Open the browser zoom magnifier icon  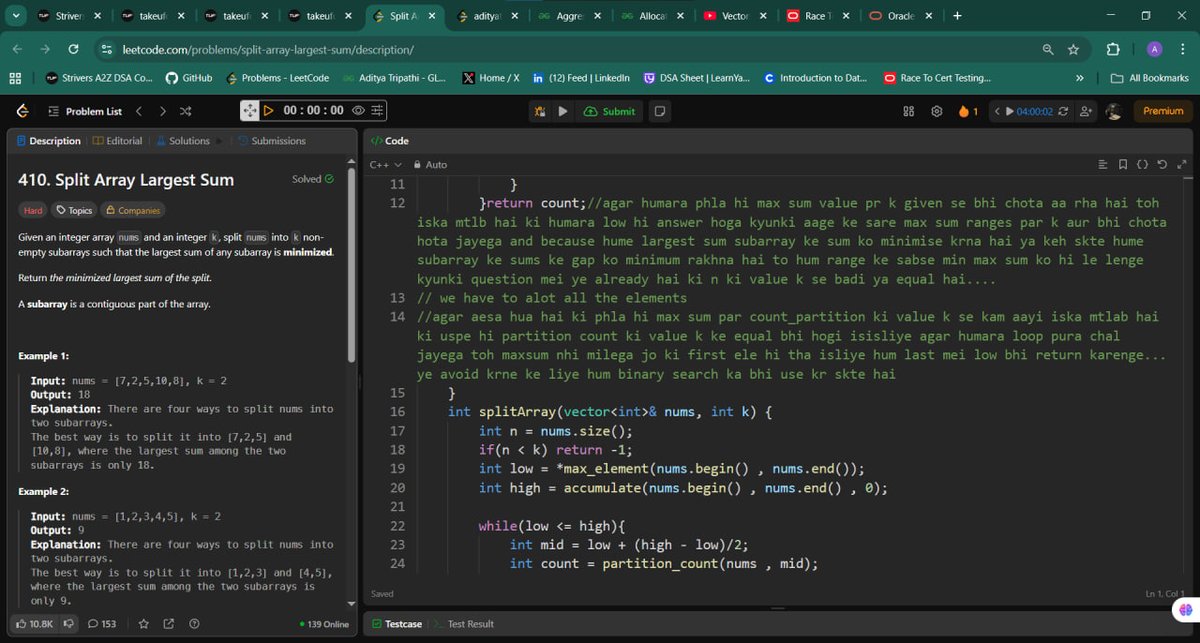[x=1048, y=49]
